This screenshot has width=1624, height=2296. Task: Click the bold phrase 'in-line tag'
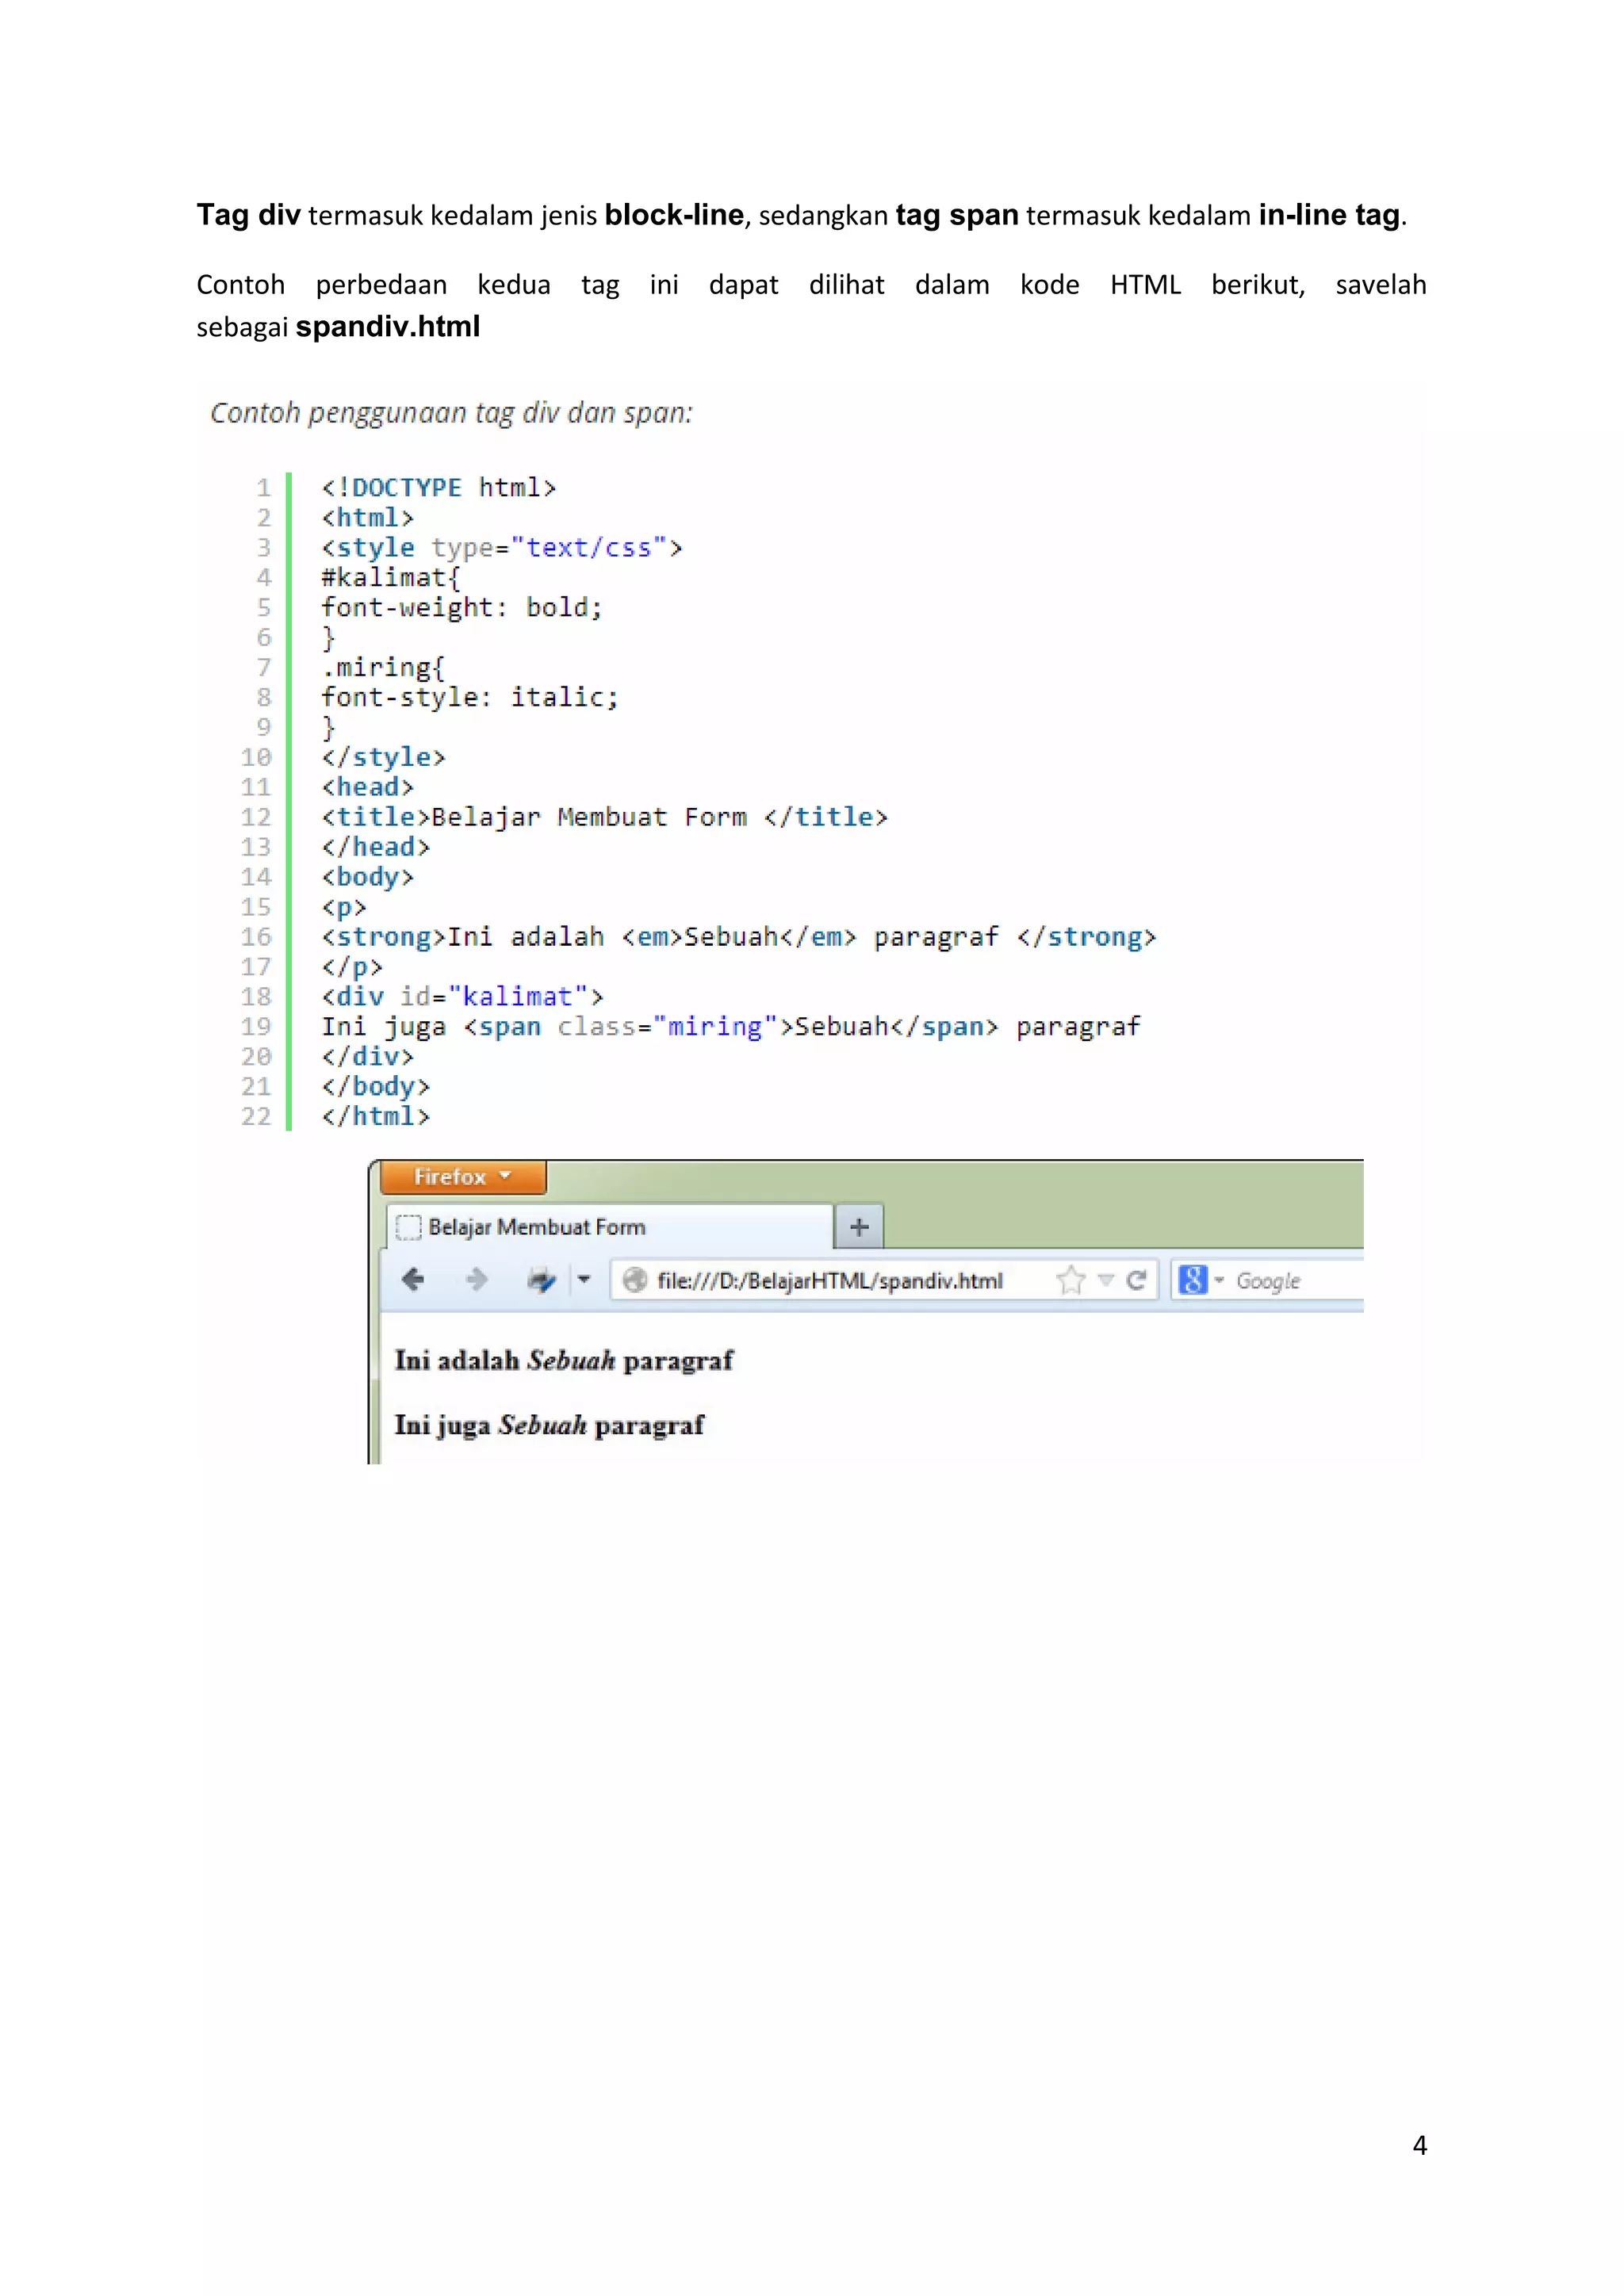pyautogui.click(x=1329, y=215)
